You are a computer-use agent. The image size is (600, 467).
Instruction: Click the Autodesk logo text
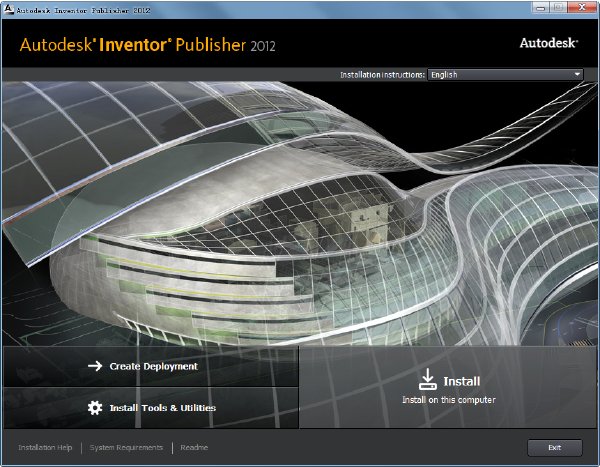pyautogui.click(x=549, y=43)
